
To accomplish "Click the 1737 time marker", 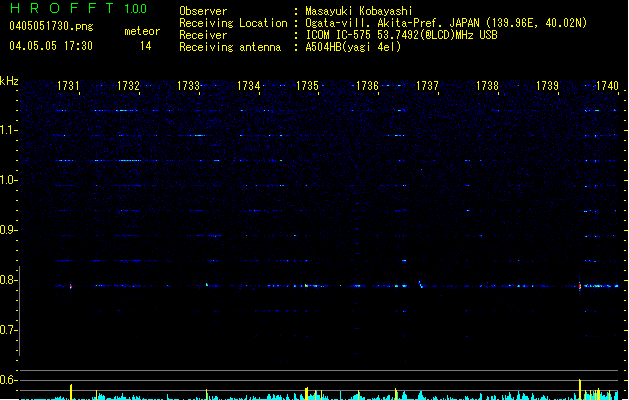I will pyautogui.click(x=427, y=86).
